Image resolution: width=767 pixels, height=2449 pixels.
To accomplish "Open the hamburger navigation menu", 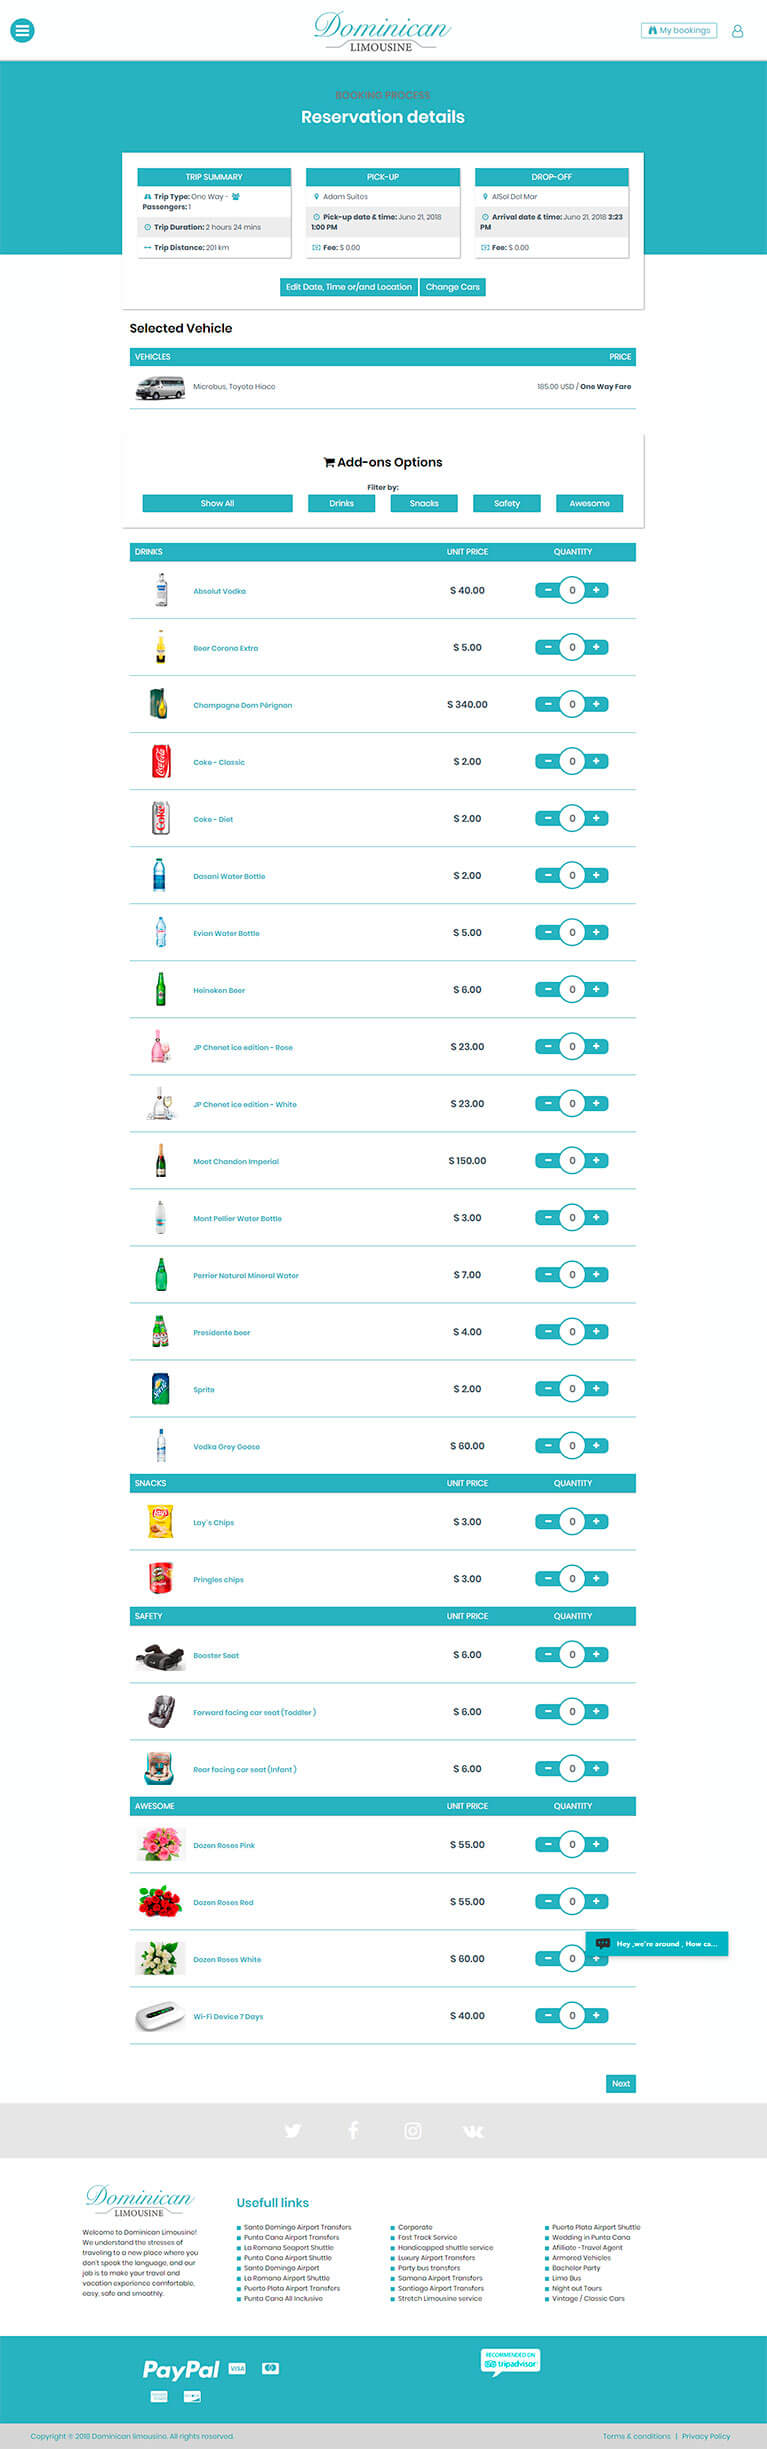I will 22,30.
